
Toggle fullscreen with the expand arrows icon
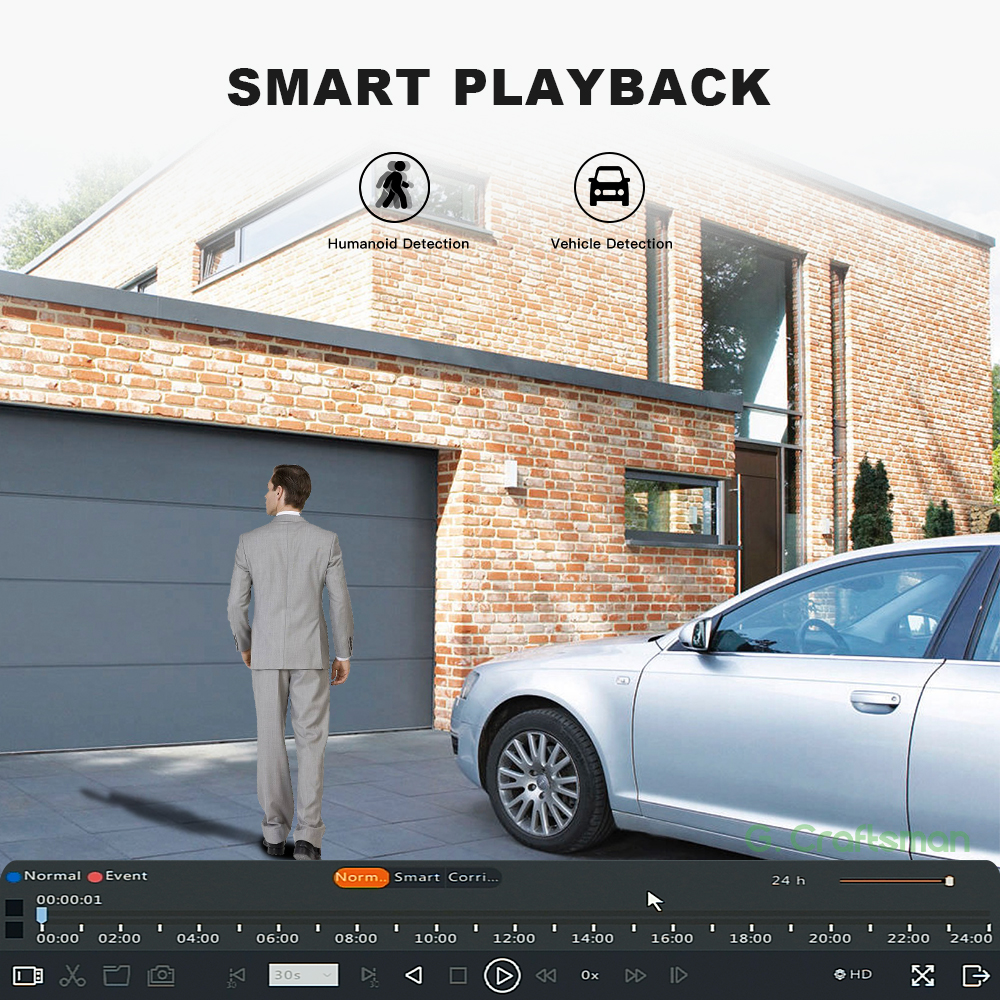tap(922, 975)
